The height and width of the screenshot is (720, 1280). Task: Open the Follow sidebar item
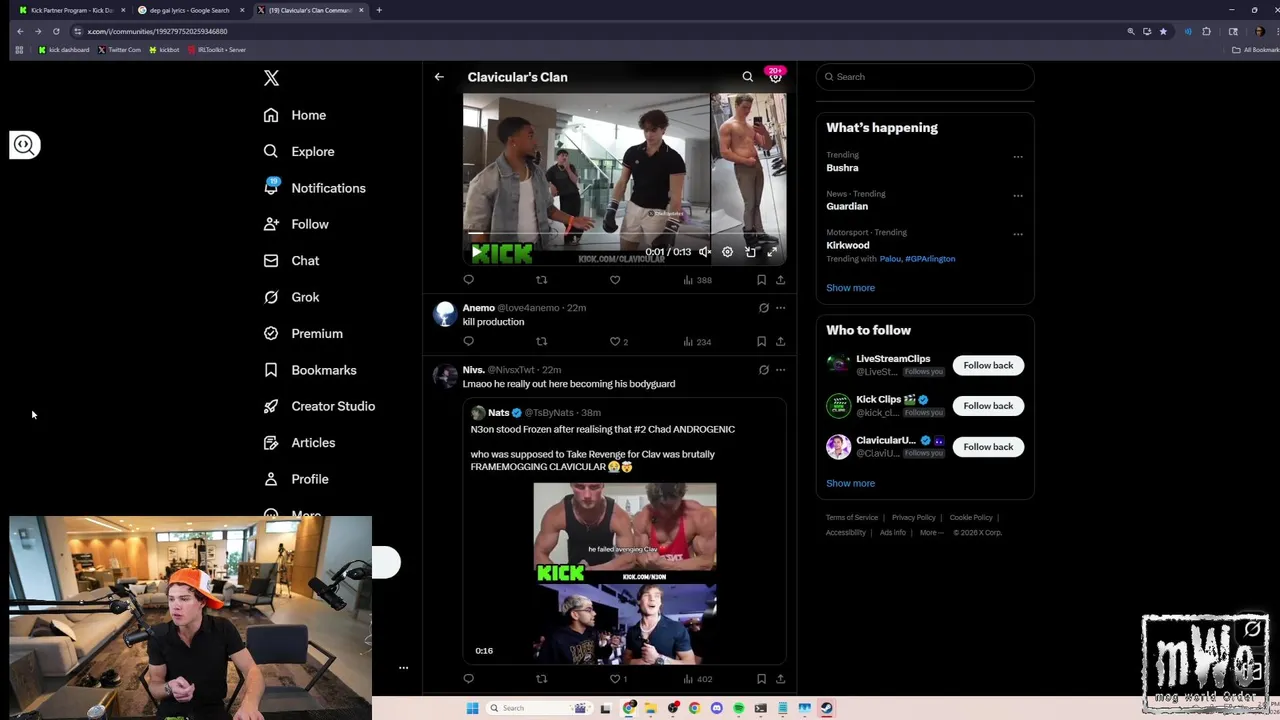(x=296, y=224)
